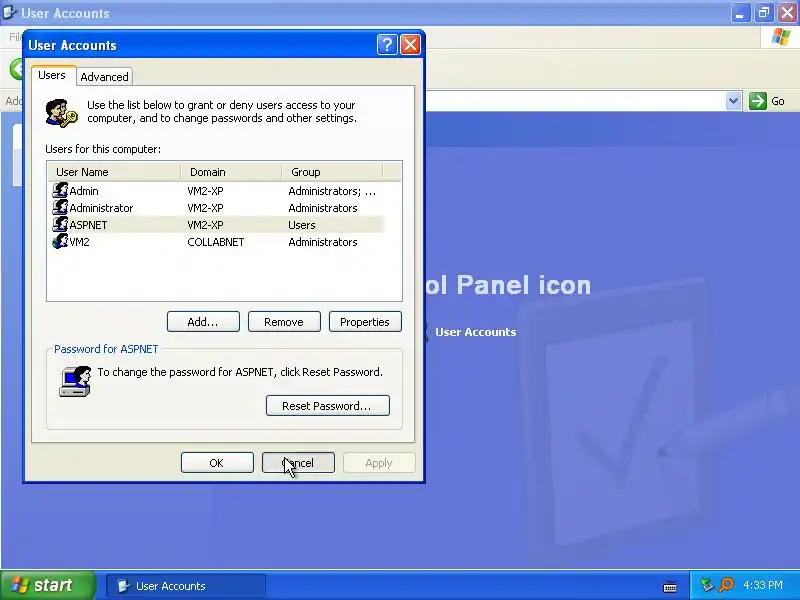
Task: Sort by Domain column header
Action: pos(231,172)
